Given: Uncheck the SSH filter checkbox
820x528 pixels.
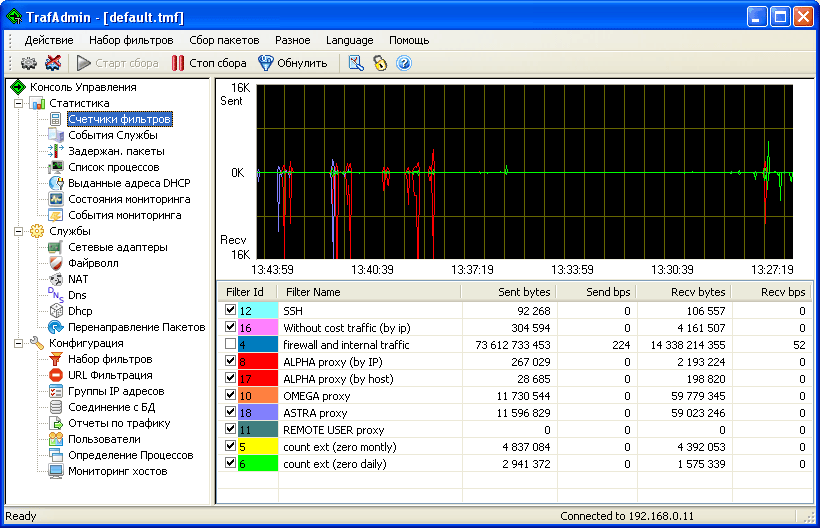Looking at the screenshot, I should click(231, 311).
